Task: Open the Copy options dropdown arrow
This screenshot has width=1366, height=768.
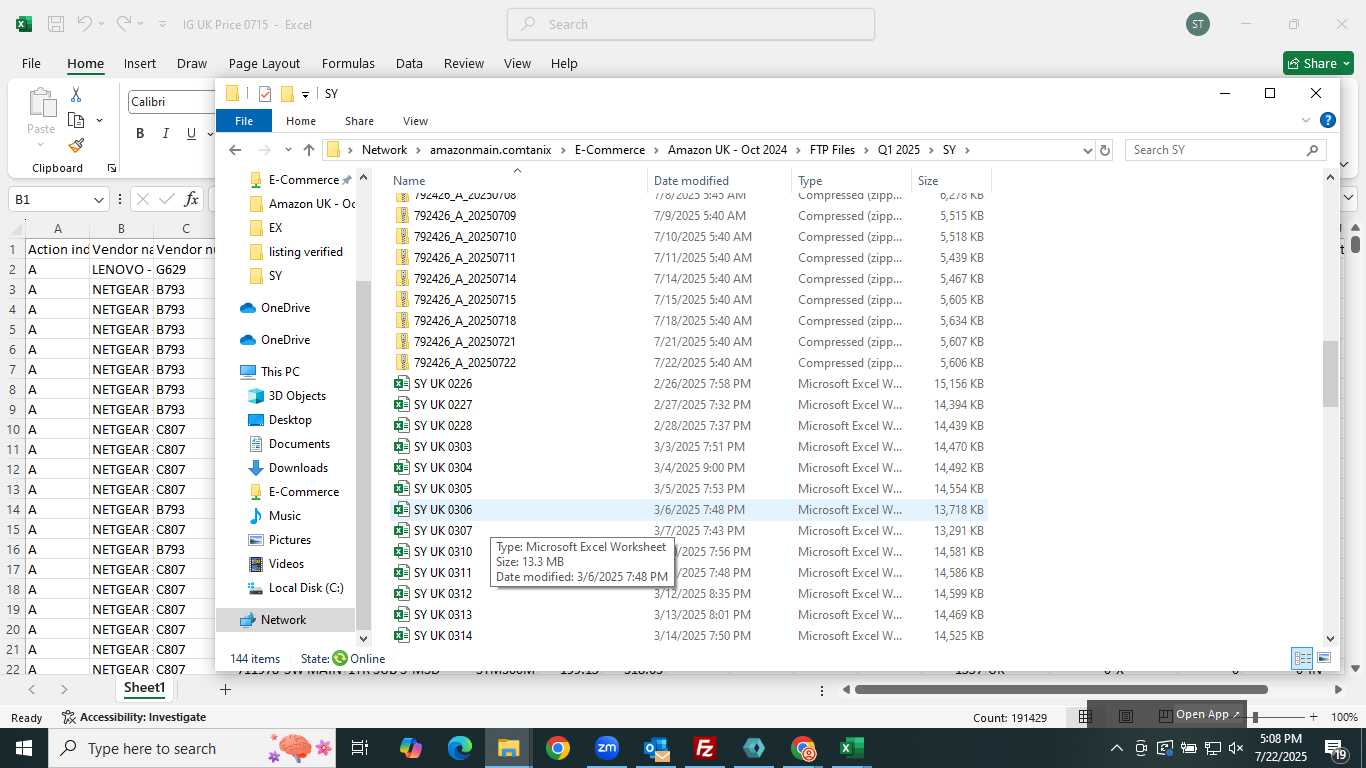Action: click(x=99, y=121)
